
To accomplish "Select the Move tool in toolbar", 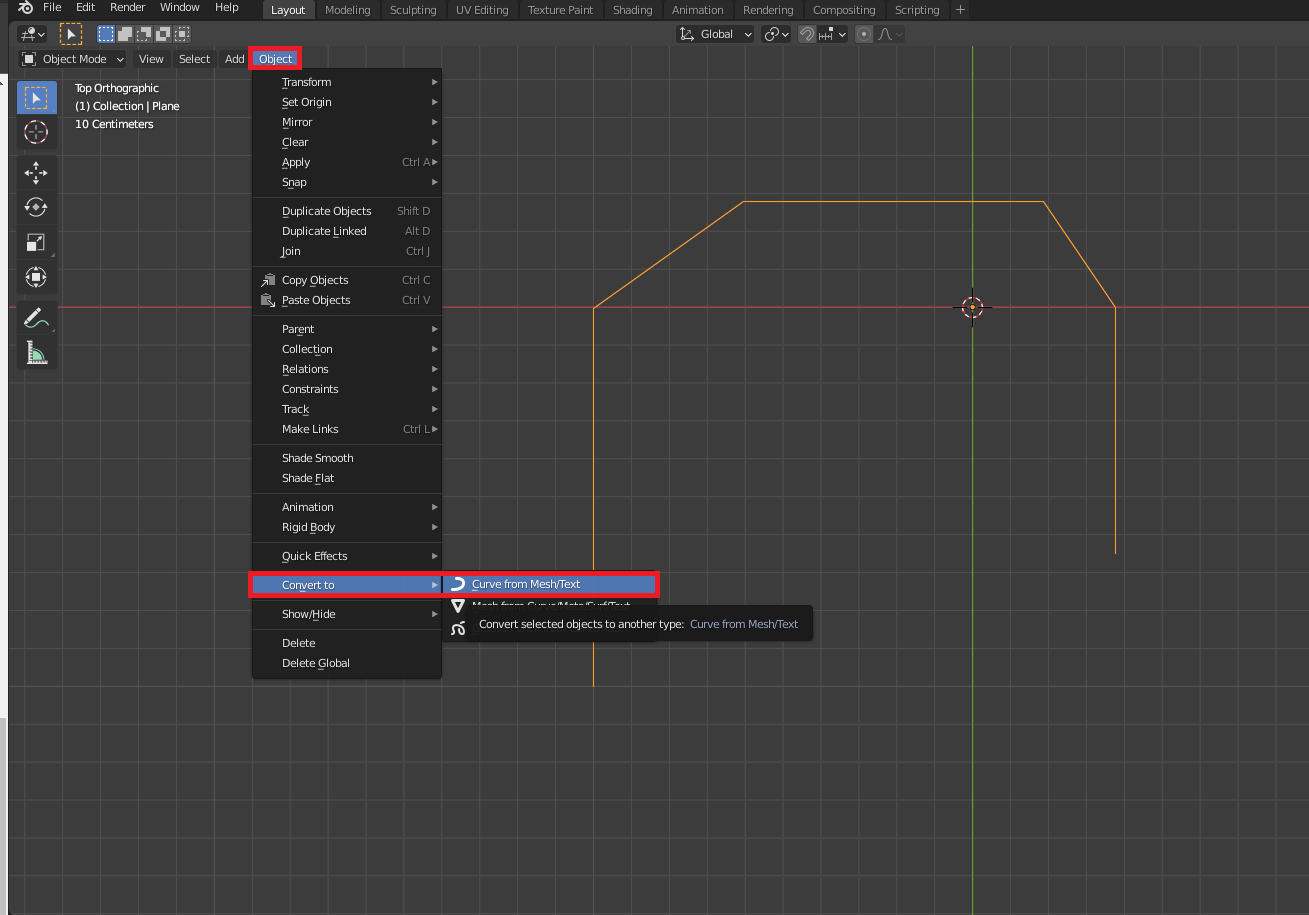I will point(36,172).
